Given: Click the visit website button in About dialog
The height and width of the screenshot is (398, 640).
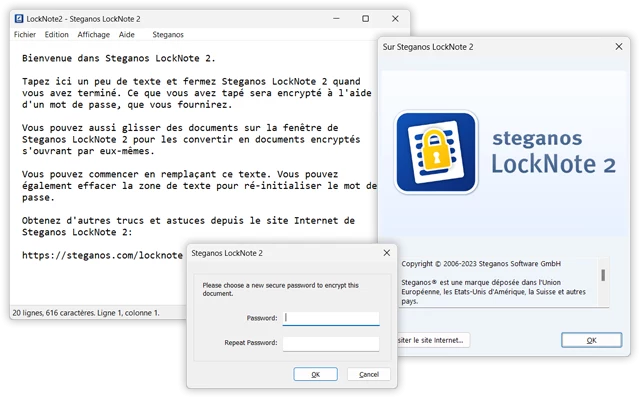Looking at the screenshot, I should [433, 340].
